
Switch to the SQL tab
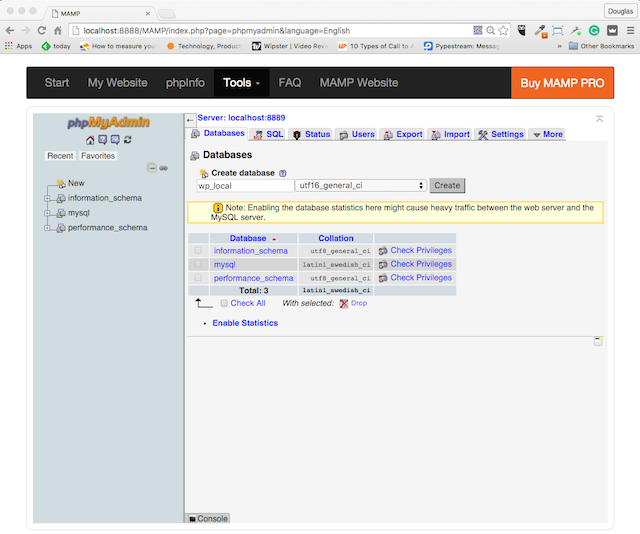click(x=268, y=134)
